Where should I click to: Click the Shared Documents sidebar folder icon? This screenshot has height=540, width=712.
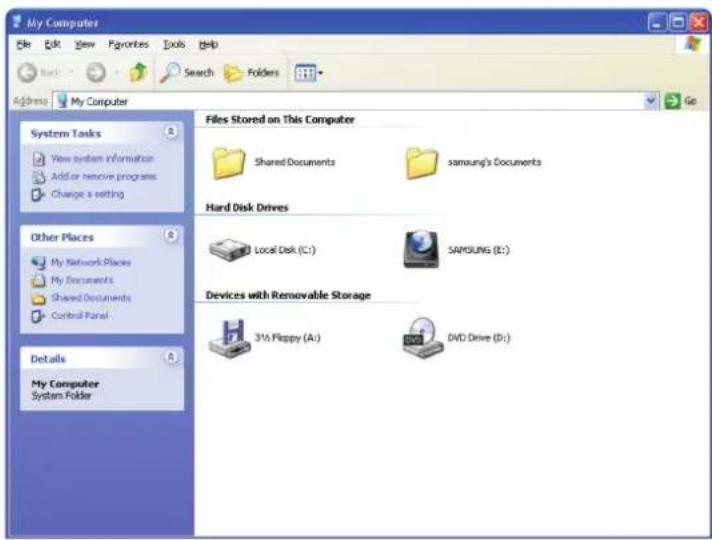pyautogui.click(x=38, y=299)
